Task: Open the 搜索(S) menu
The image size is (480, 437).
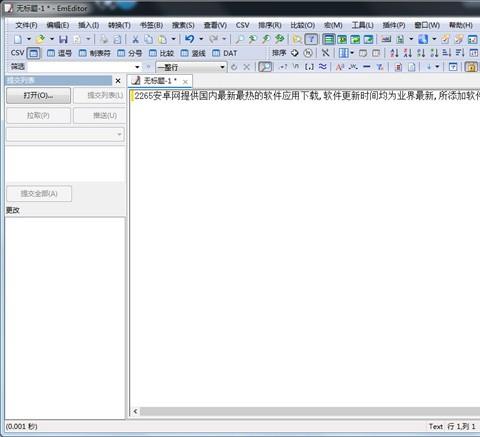Action: pos(183,25)
